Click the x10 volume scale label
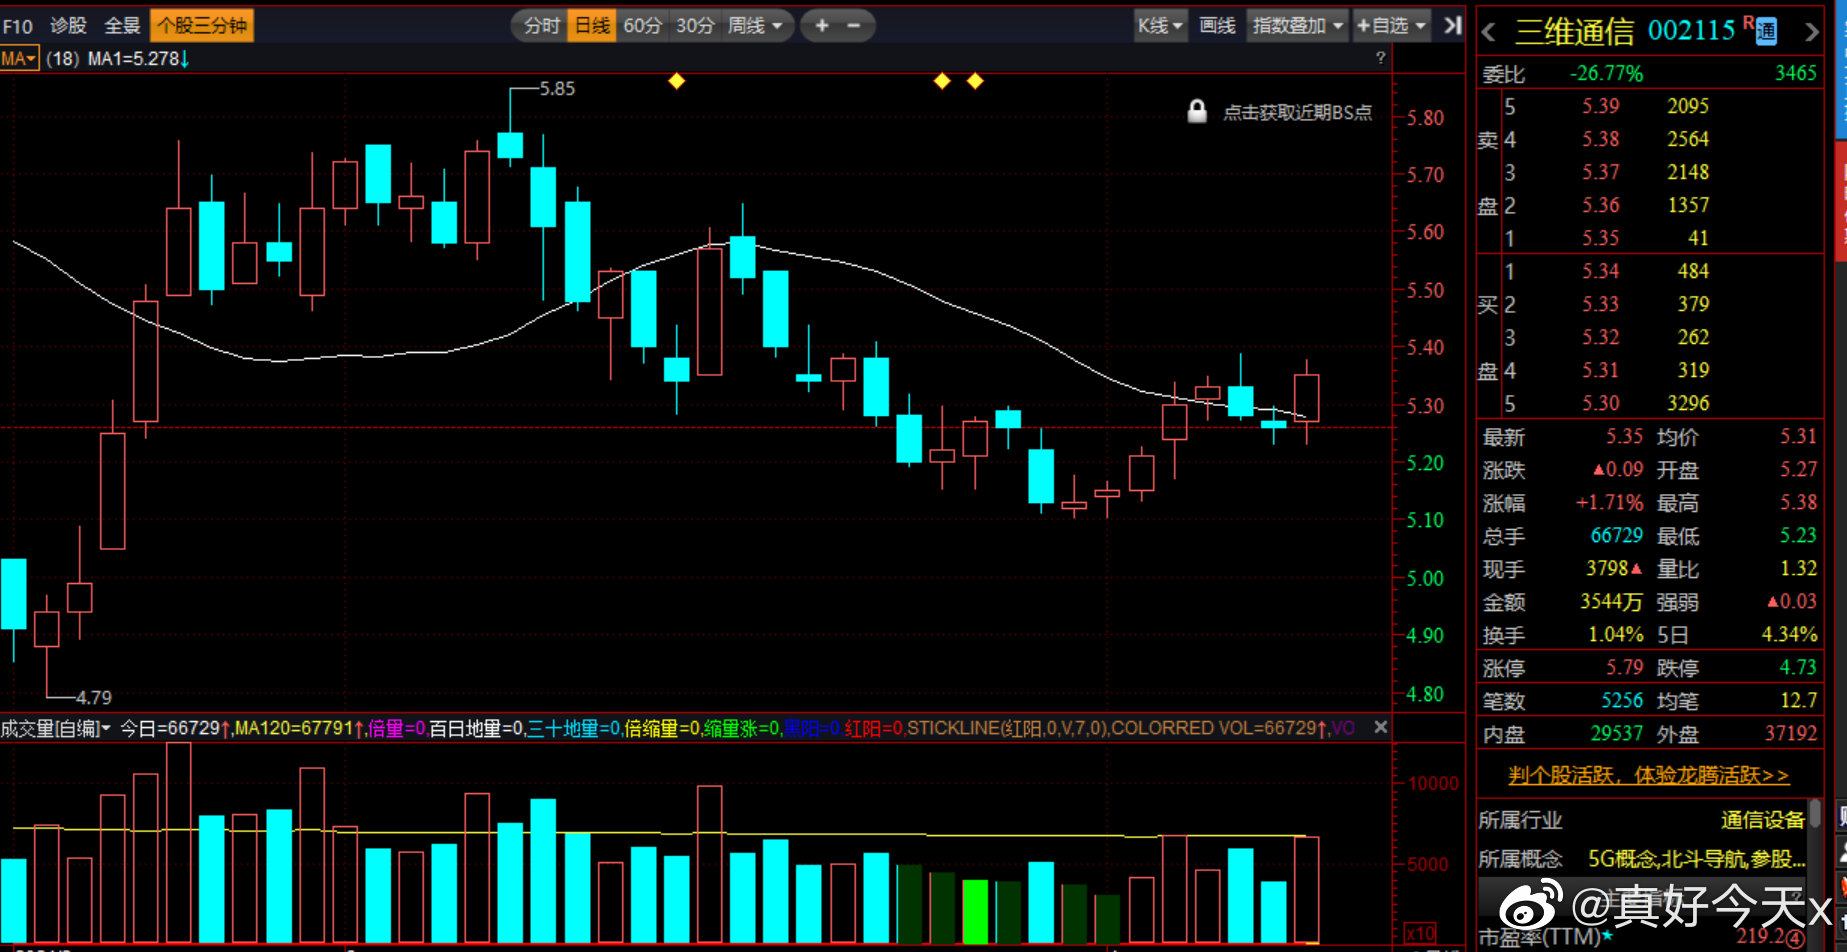Viewport: 1847px width, 952px height. (1420, 933)
